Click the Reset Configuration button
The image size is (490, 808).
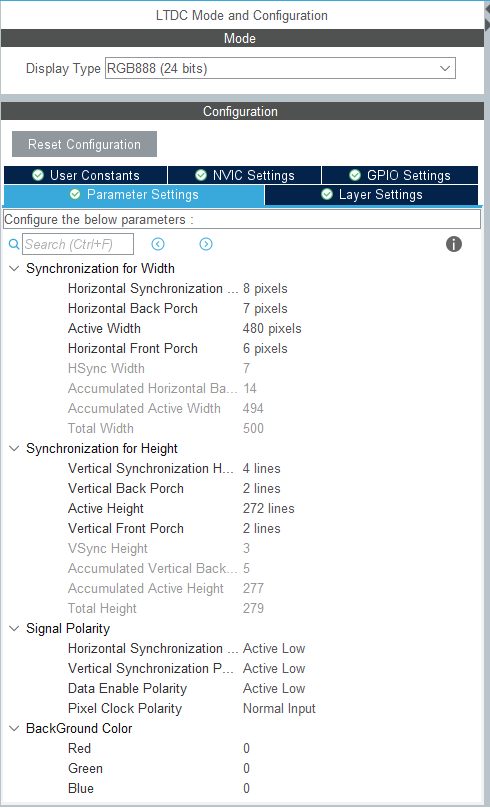tap(85, 144)
